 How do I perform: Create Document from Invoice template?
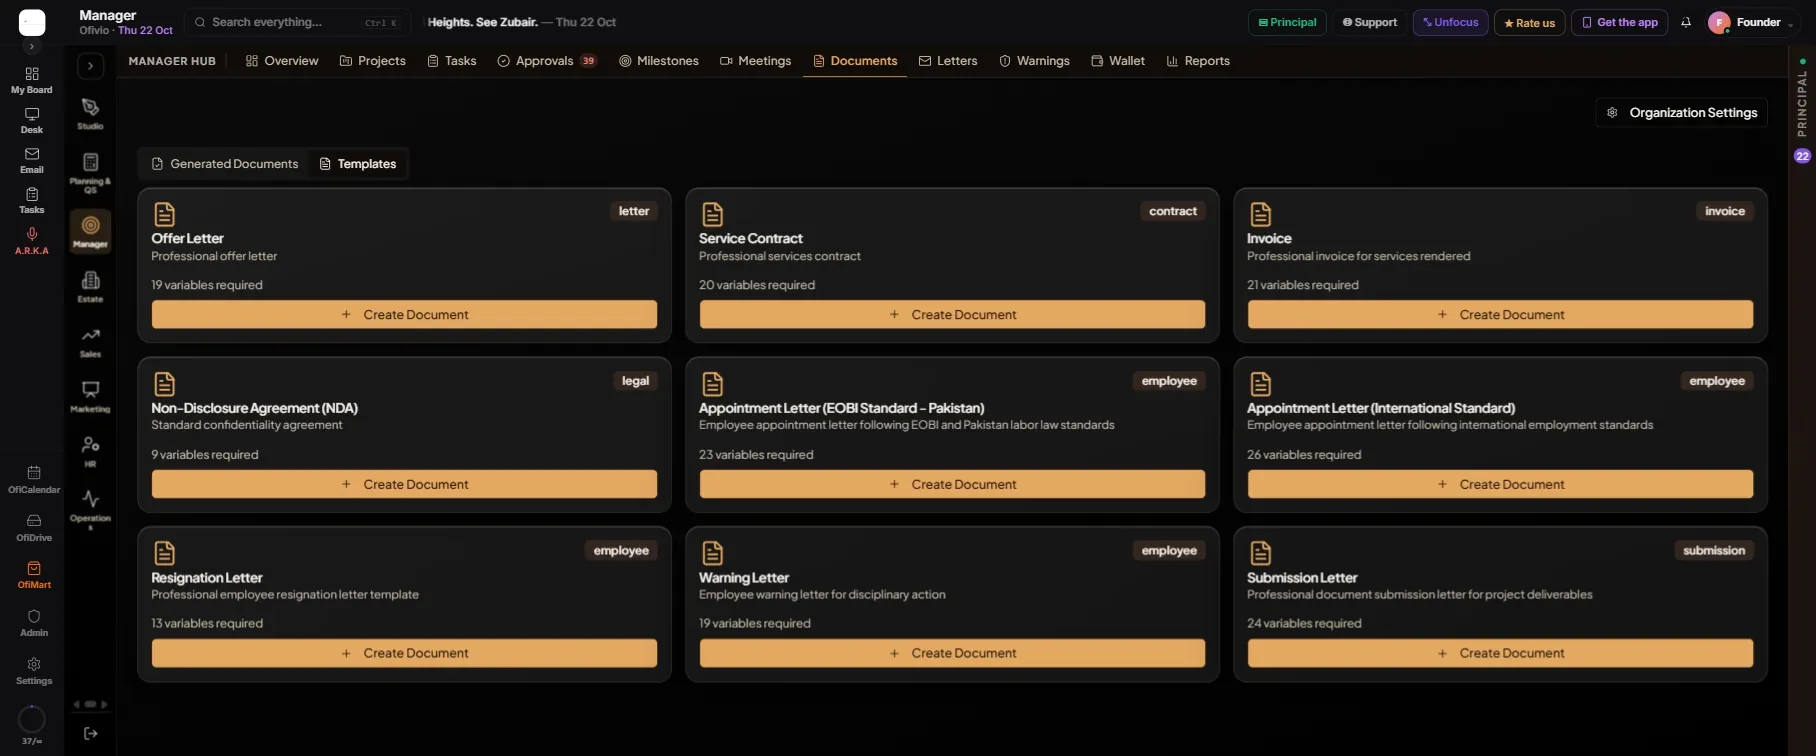[1500, 314]
